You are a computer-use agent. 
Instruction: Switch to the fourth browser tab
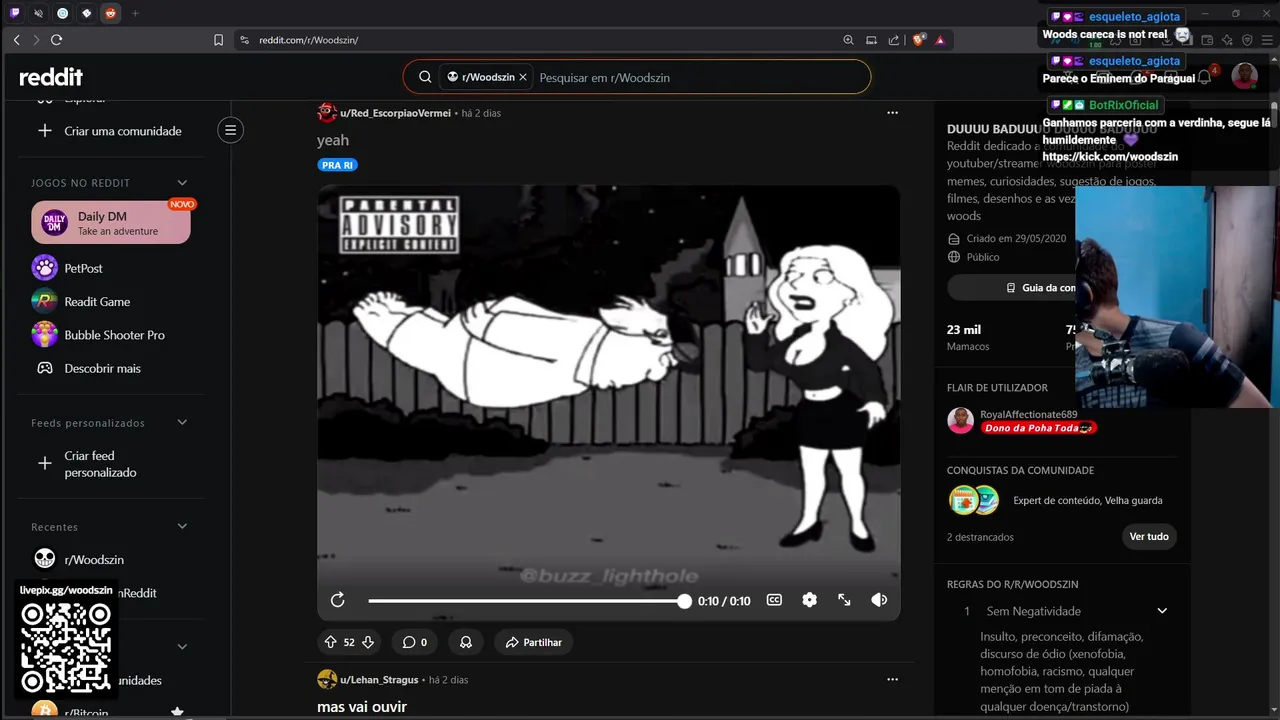pyautogui.click(x=86, y=13)
